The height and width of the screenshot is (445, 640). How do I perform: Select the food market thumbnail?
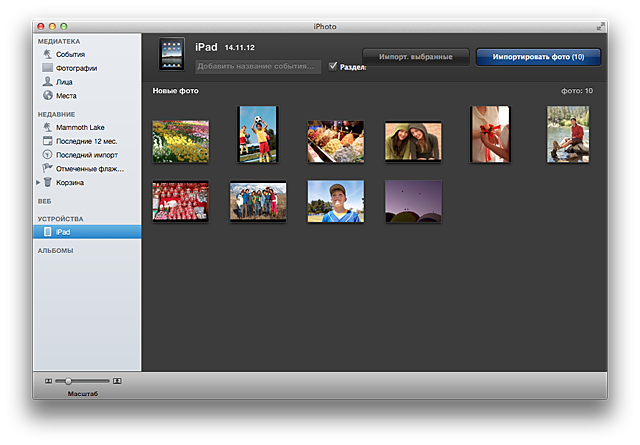[336, 141]
